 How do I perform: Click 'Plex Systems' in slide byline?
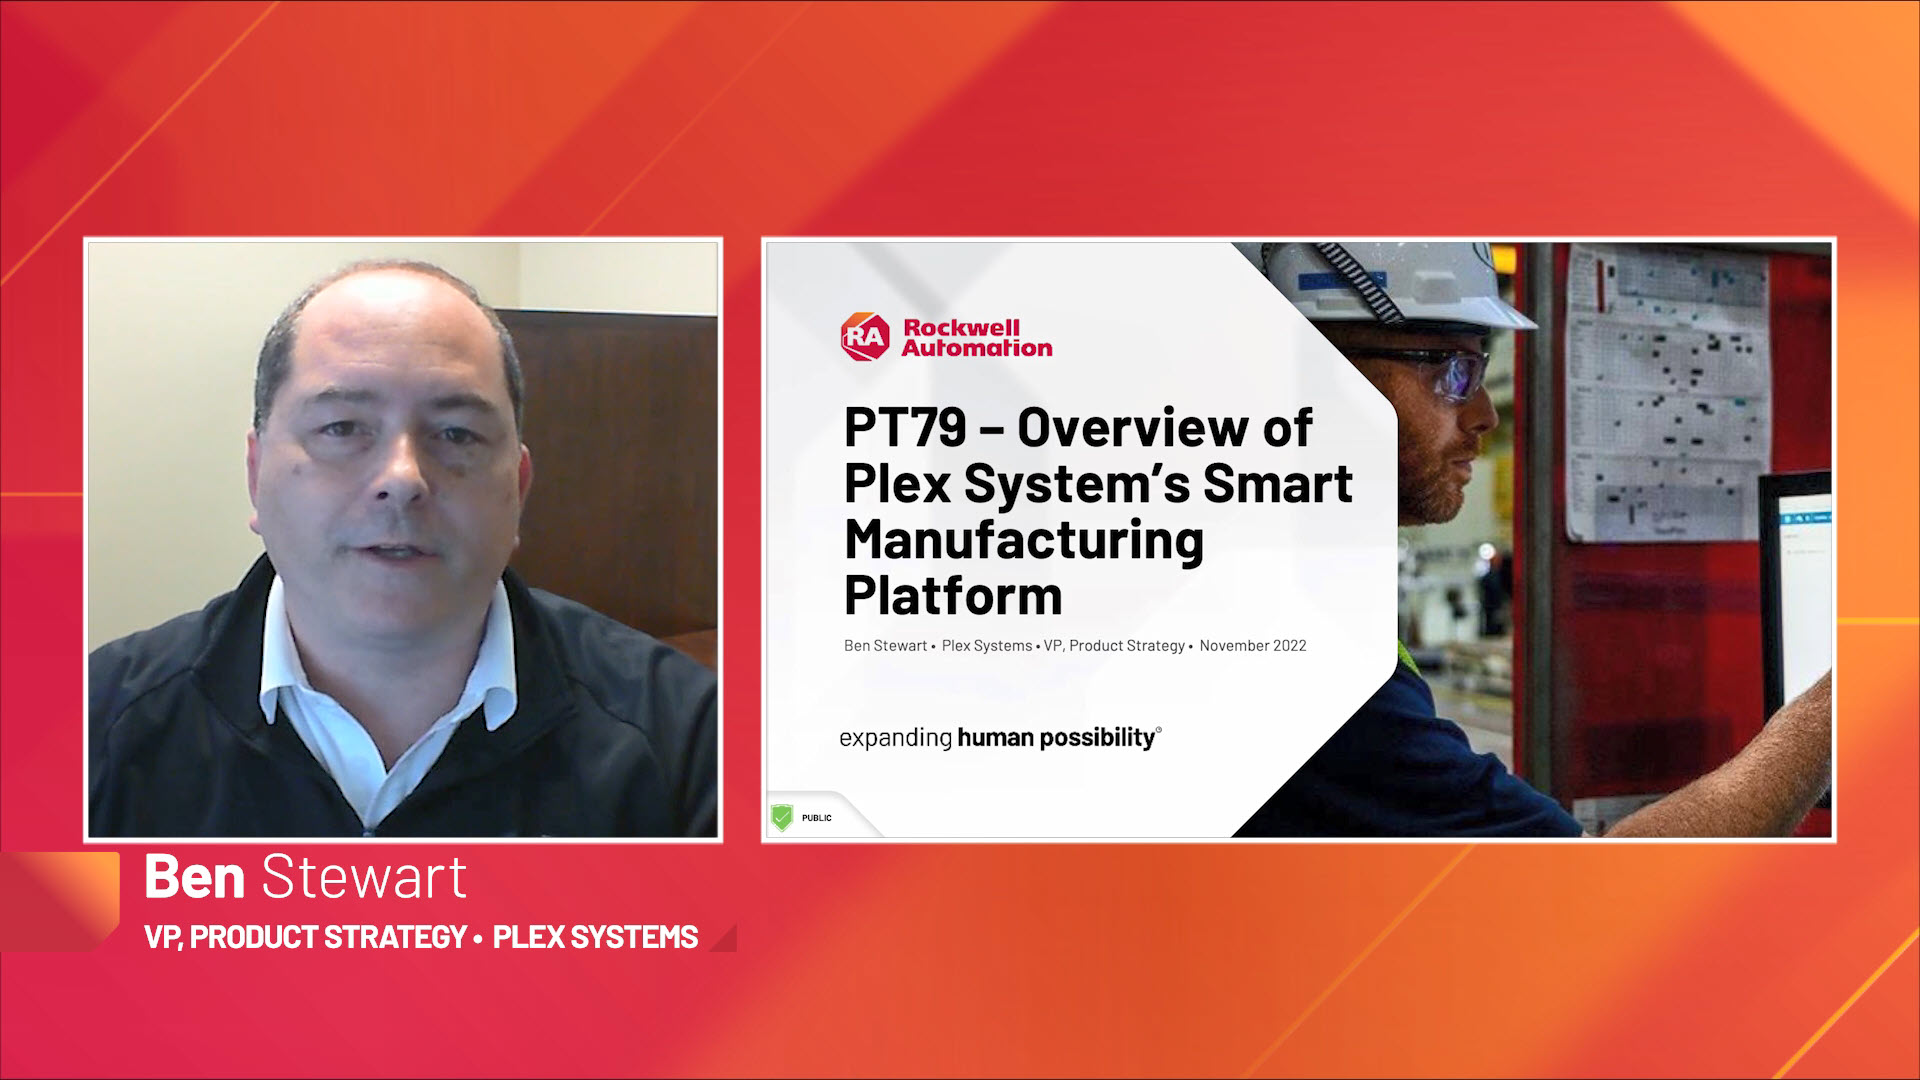986,646
